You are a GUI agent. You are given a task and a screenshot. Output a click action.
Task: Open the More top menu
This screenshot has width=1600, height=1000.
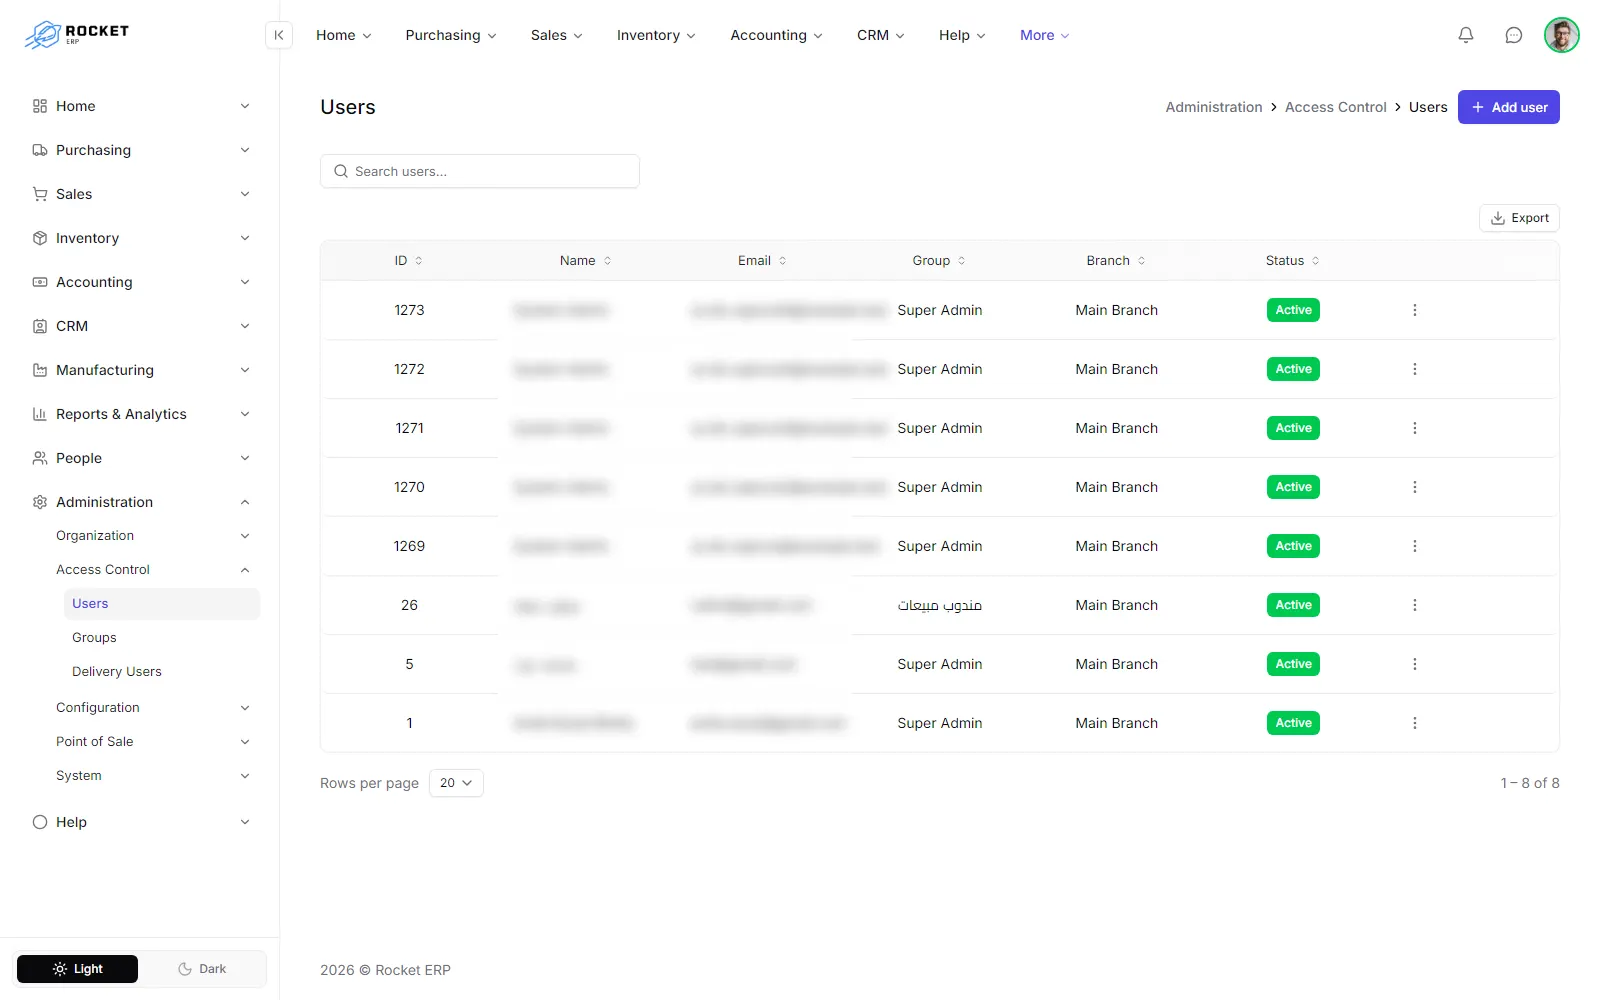(x=1044, y=35)
